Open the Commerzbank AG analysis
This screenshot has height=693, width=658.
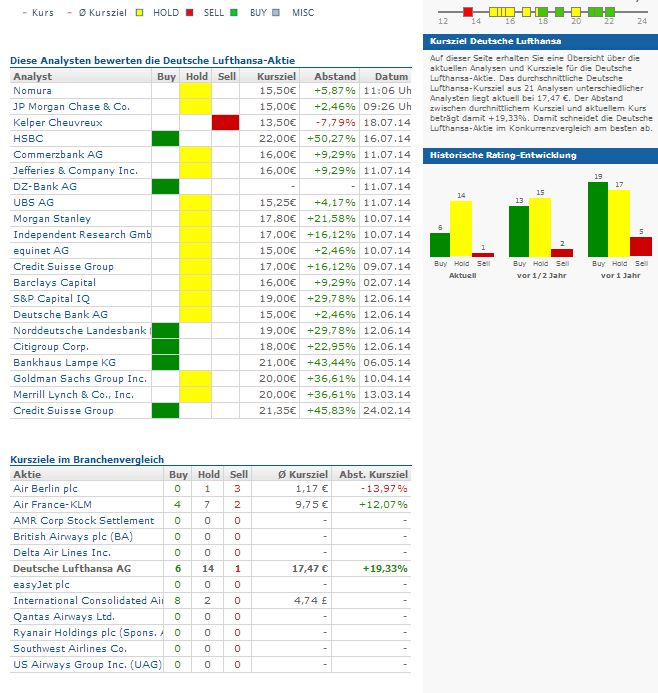pos(58,154)
